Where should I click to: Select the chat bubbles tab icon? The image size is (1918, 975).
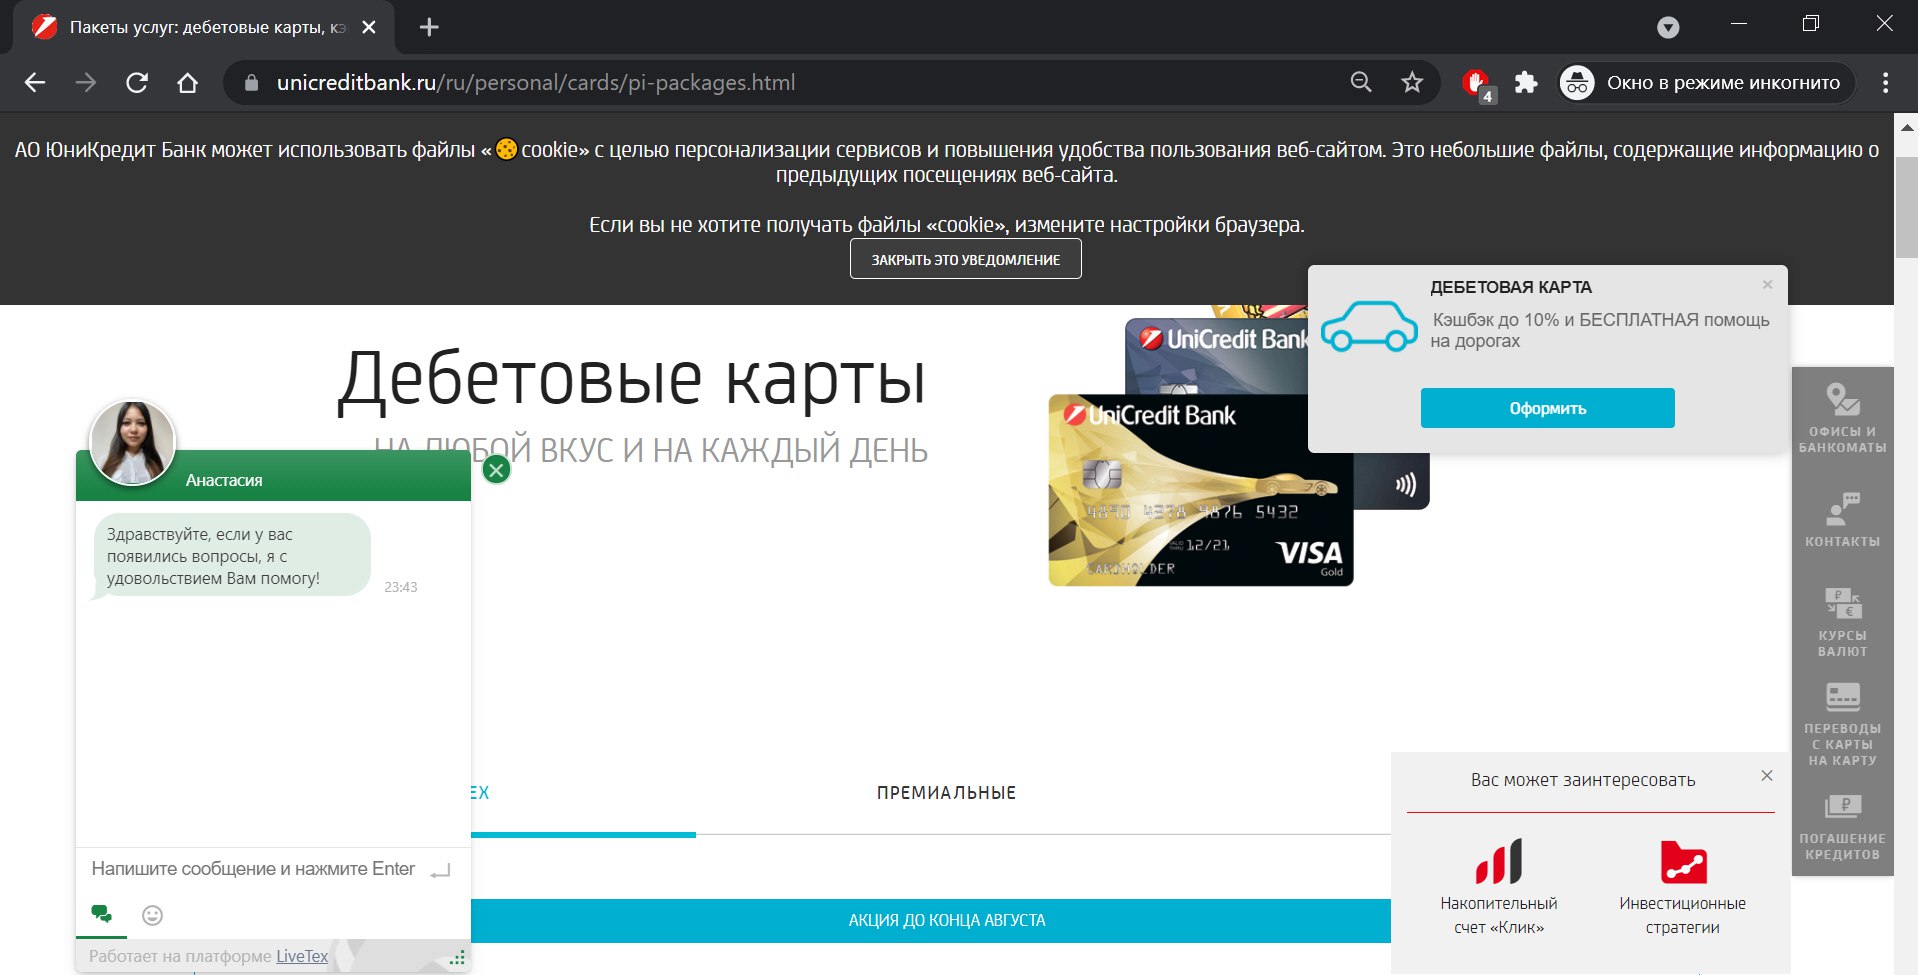pyautogui.click(x=101, y=914)
